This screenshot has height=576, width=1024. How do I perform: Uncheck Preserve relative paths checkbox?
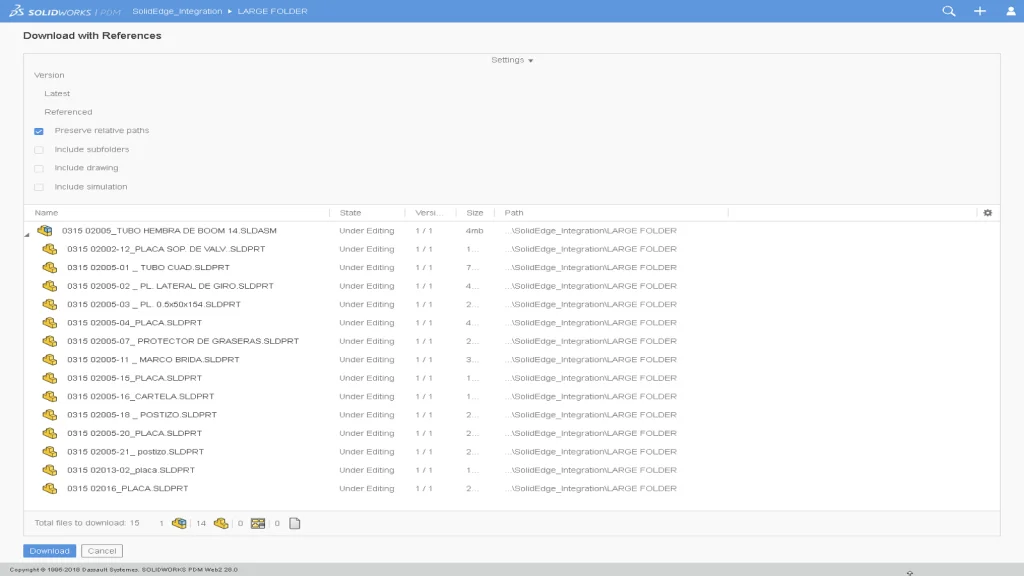[39, 131]
